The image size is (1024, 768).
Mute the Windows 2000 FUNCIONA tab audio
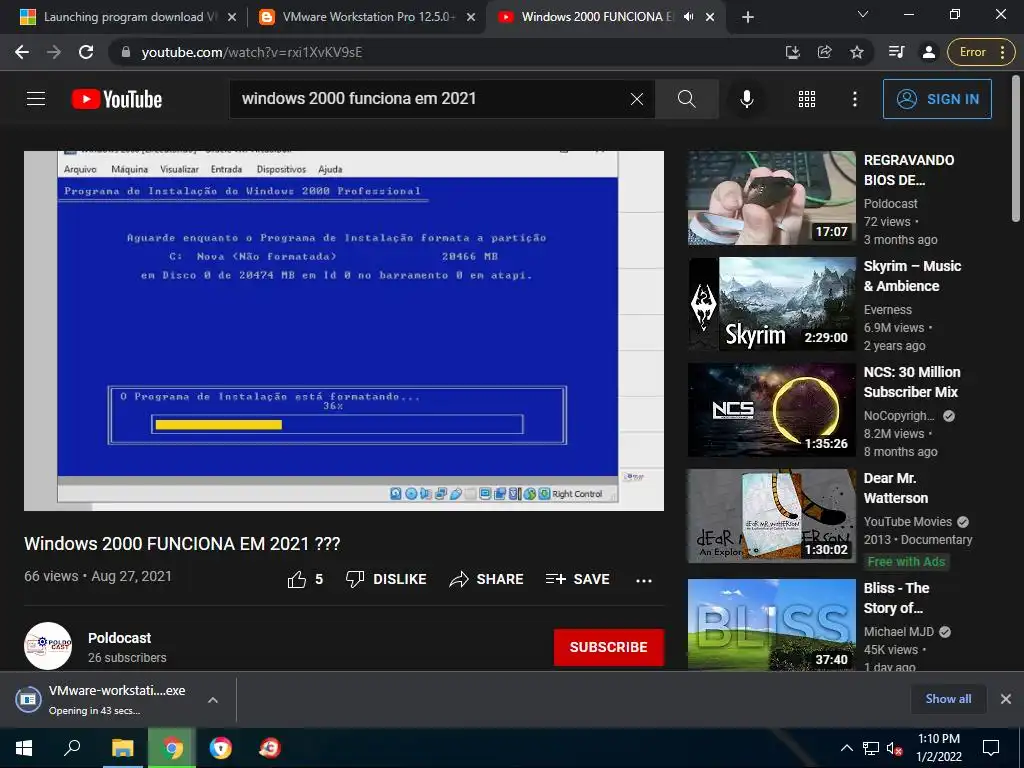(x=688, y=17)
